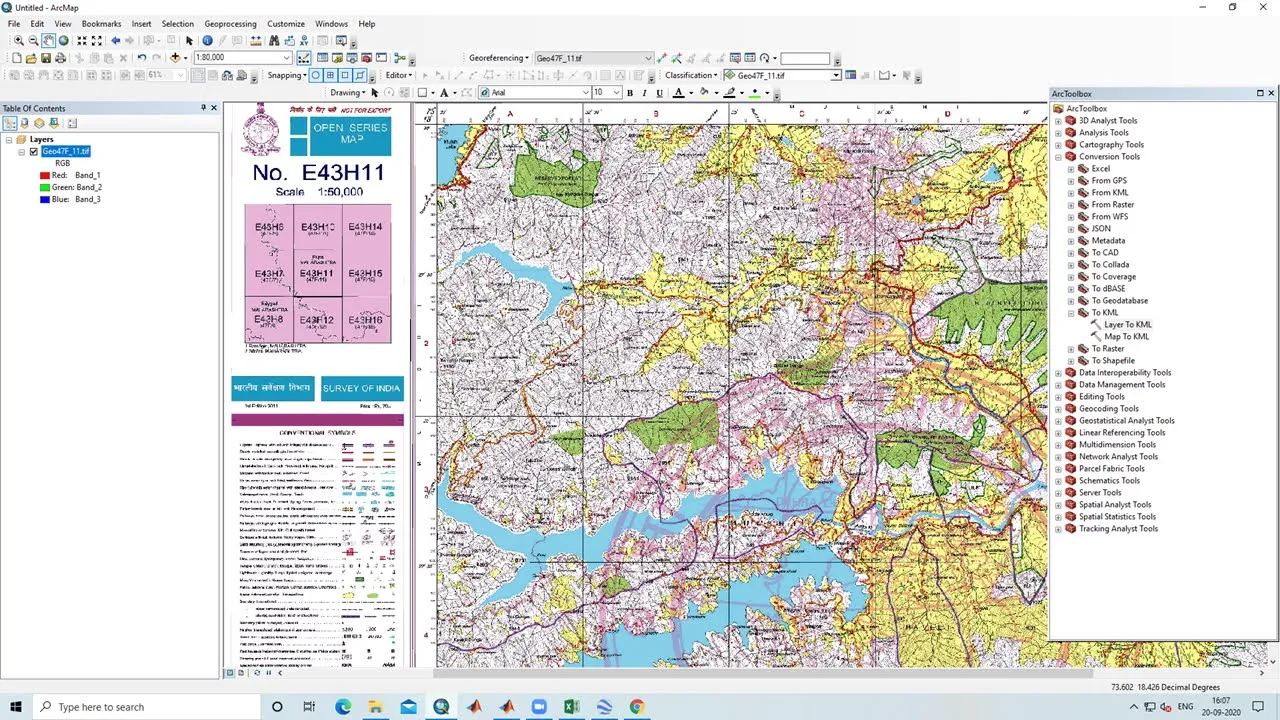Choose the Select Elements arrow tool
1280x720 pixels.
pos(189,41)
